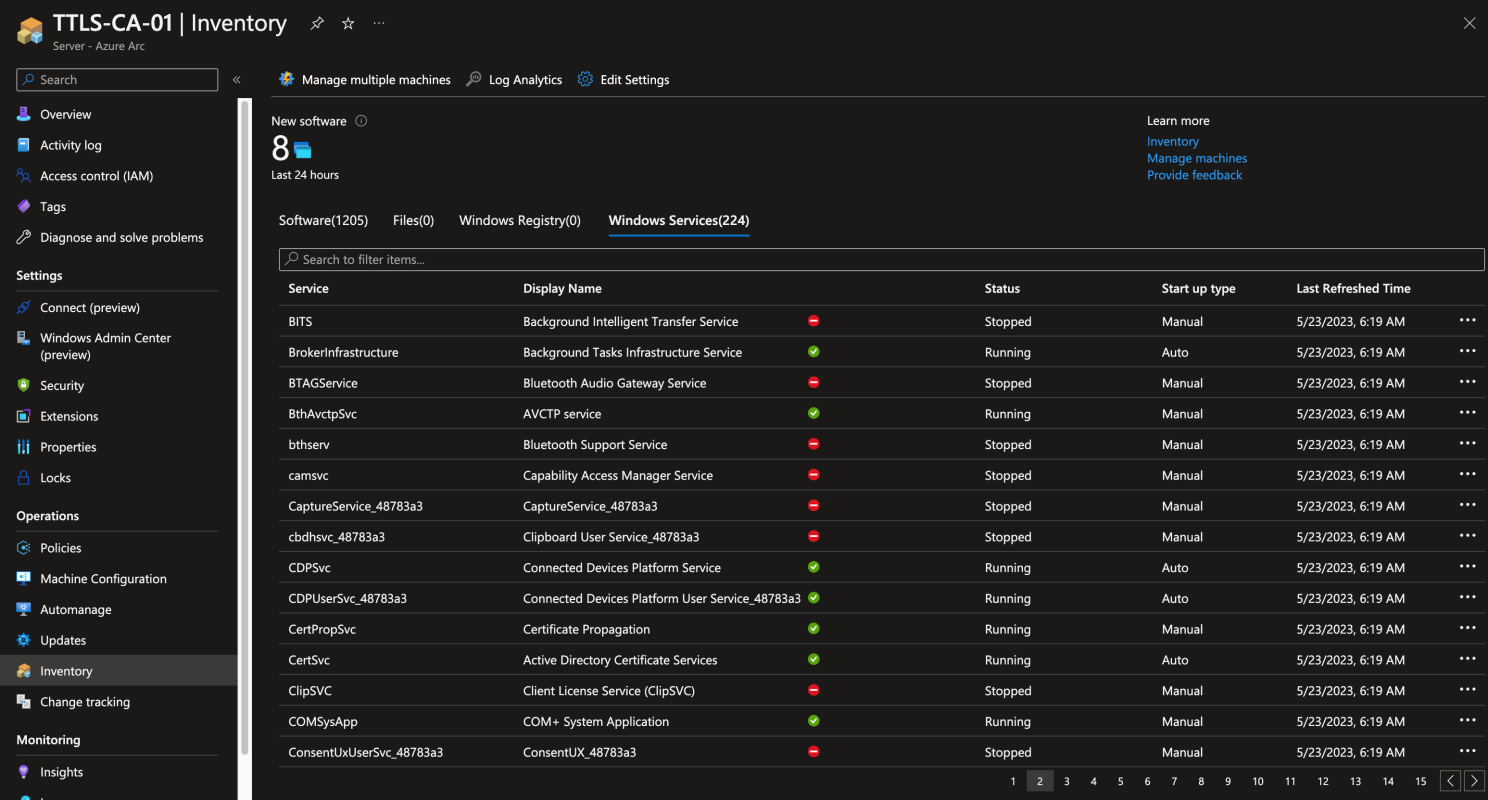Go to page 3 of results
Image resolution: width=1488 pixels, height=800 pixels.
(x=1067, y=782)
